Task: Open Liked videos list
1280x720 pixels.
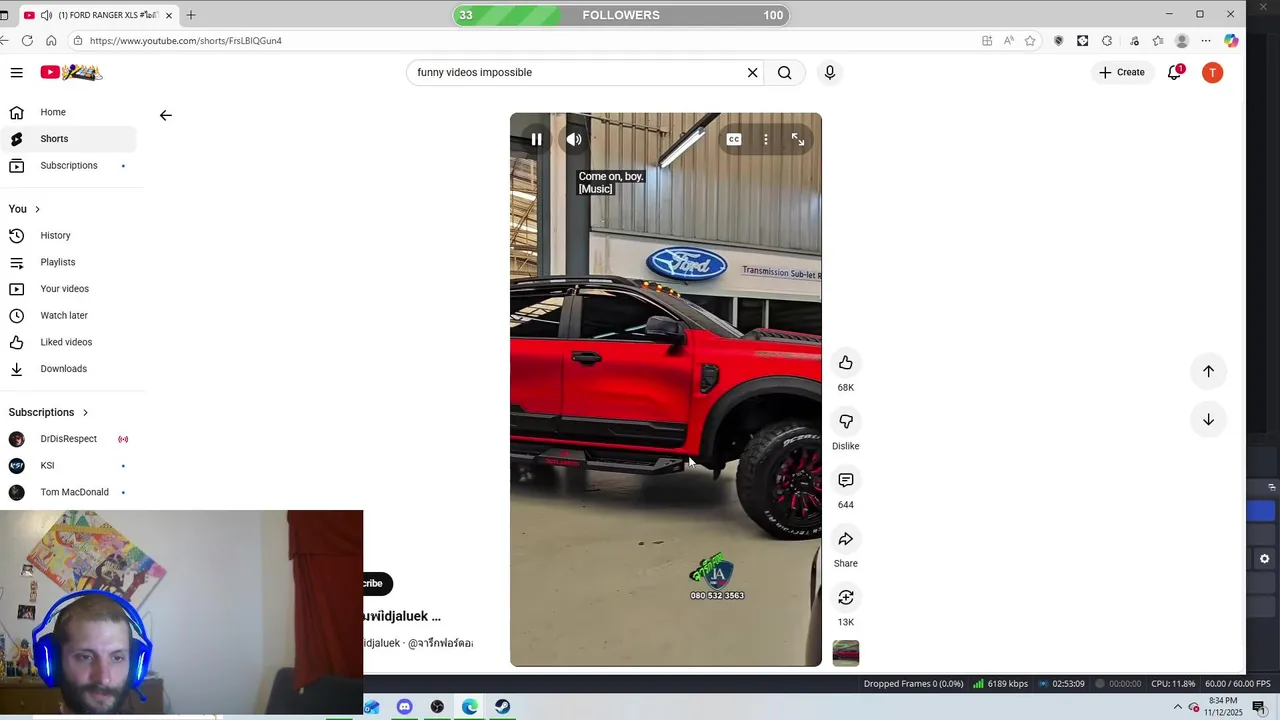Action: pos(68,342)
